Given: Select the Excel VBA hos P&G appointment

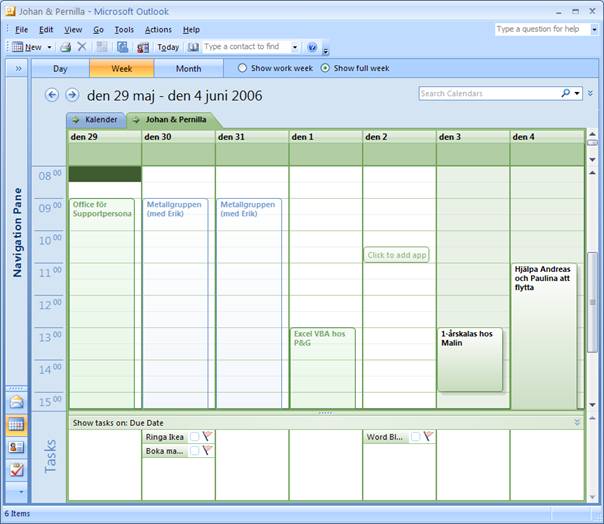Looking at the screenshot, I should click(x=322, y=368).
